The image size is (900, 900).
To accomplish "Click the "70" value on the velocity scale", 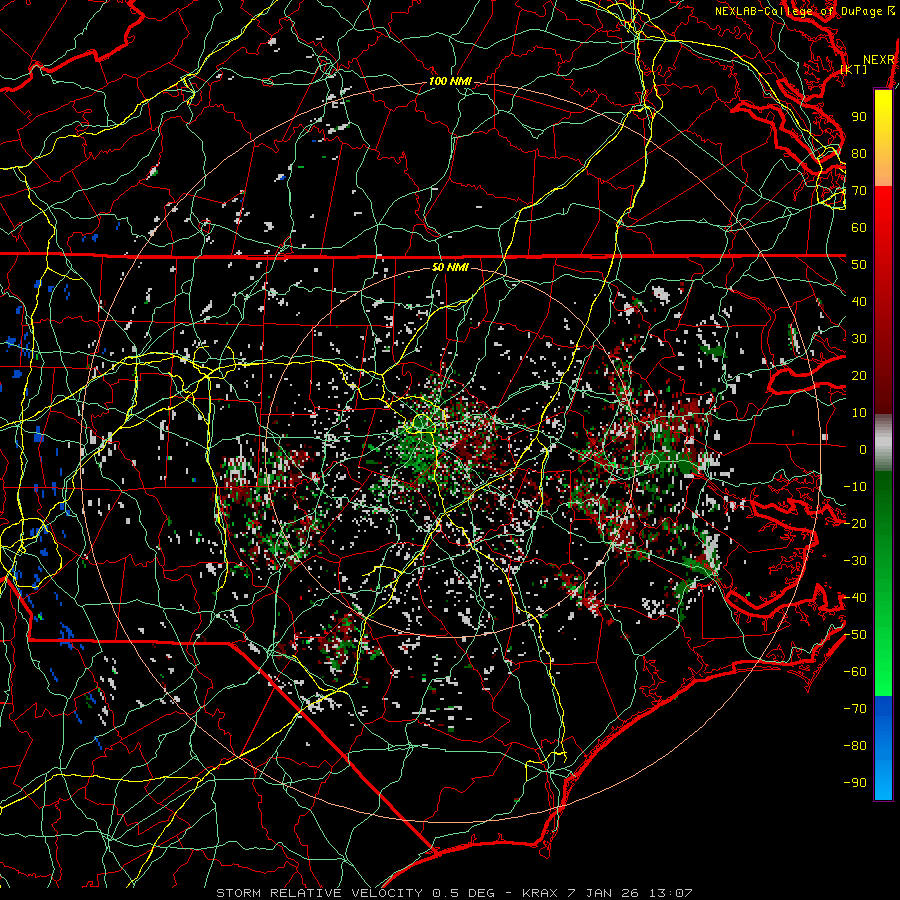I will (x=859, y=191).
